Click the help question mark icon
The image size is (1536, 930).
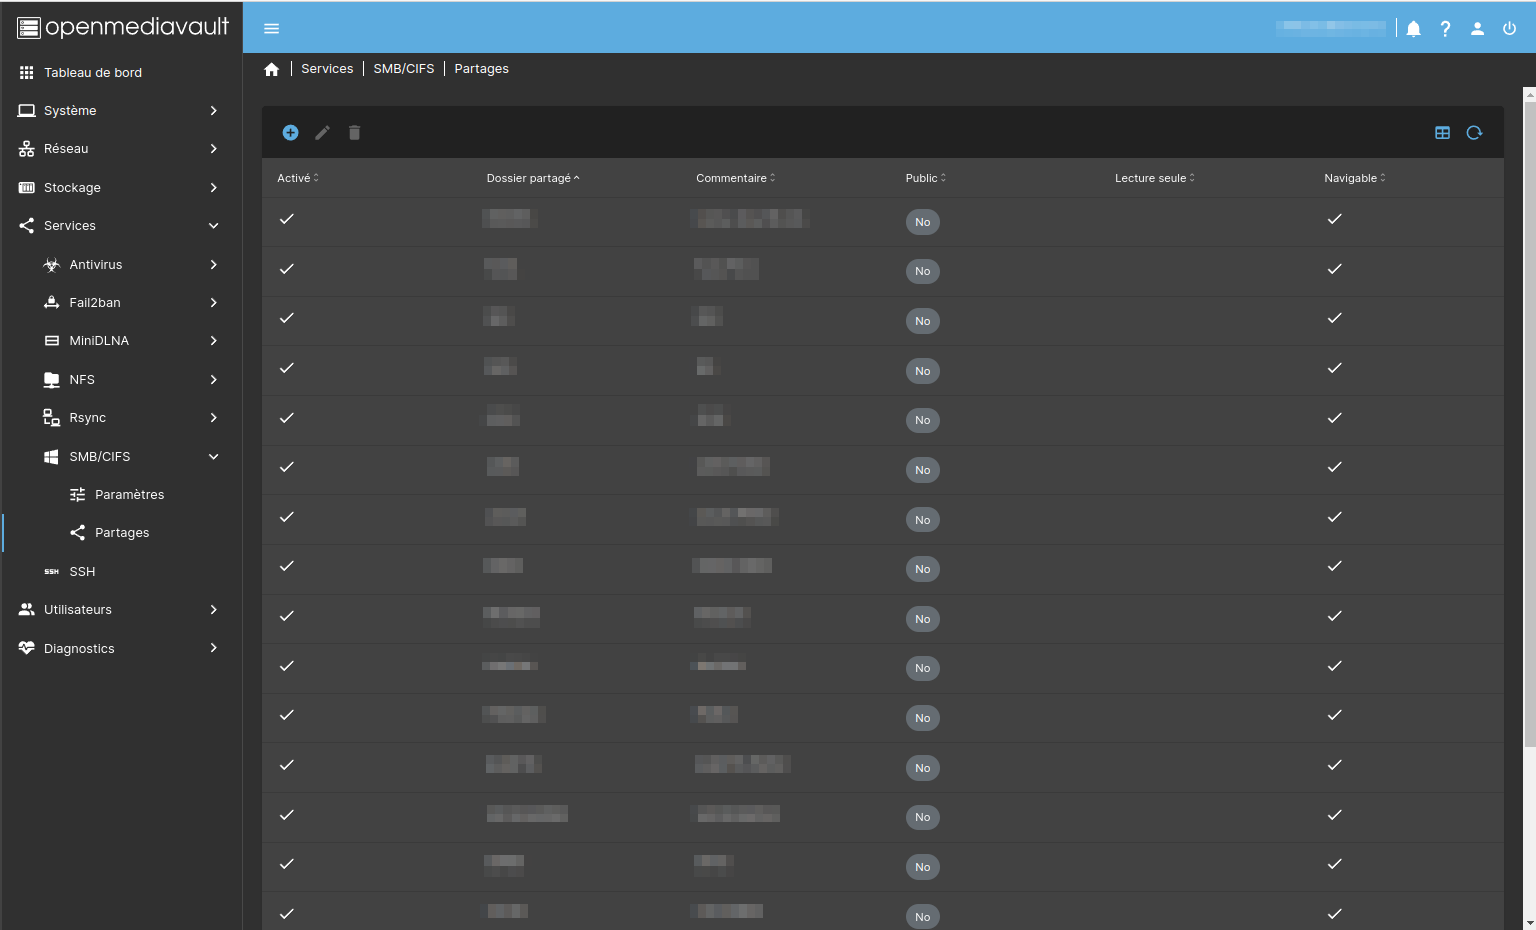tap(1445, 29)
